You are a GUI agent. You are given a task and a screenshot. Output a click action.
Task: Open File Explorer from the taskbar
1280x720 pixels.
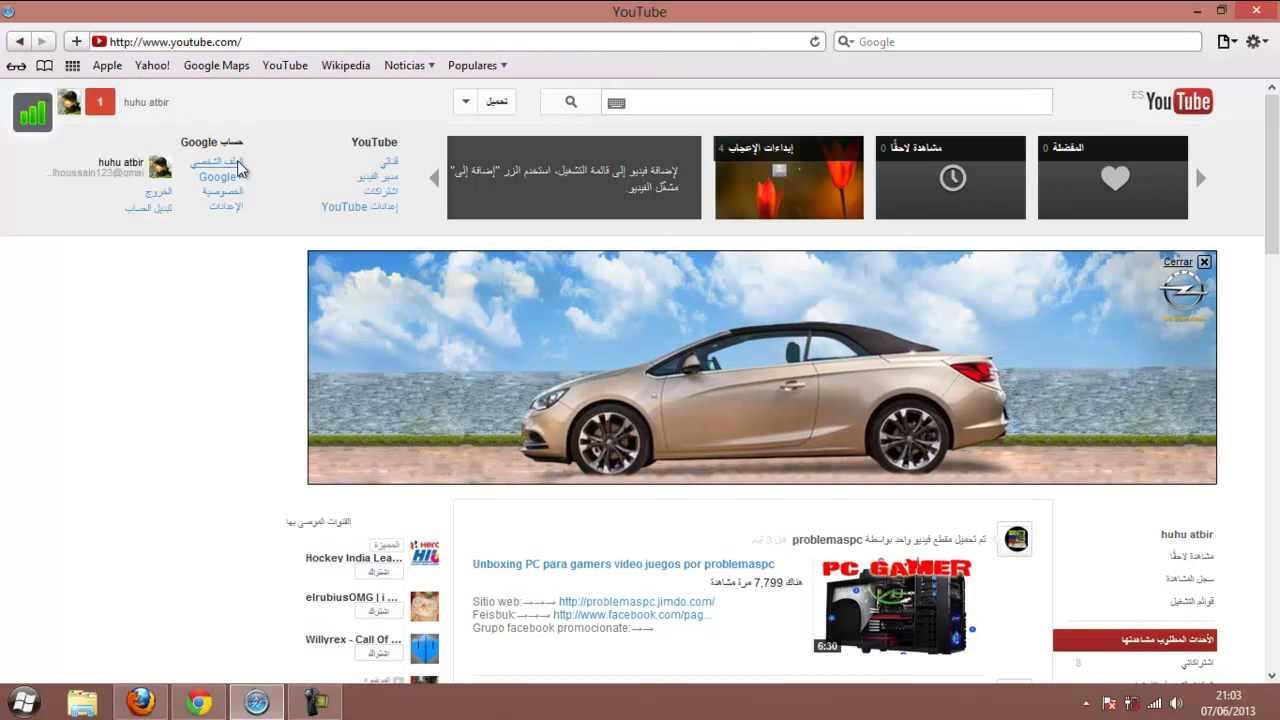point(82,703)
